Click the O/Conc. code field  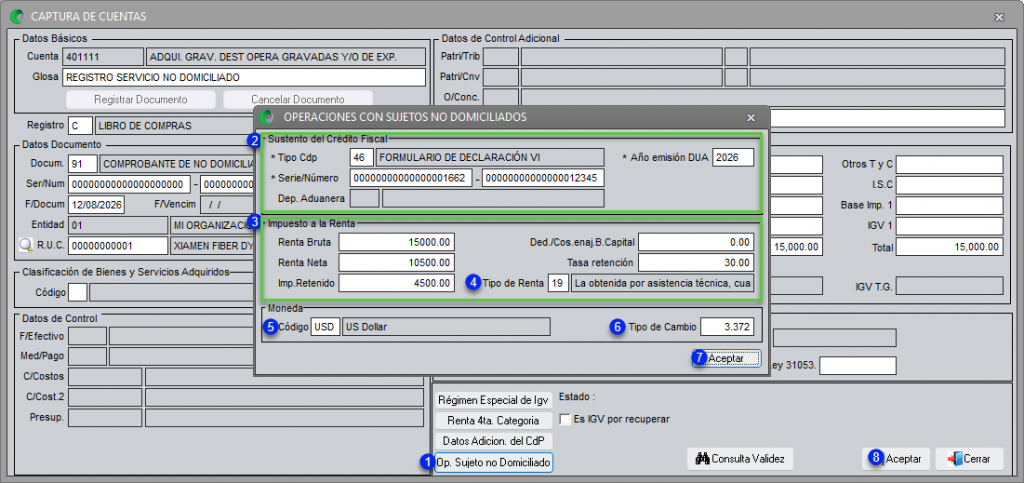500,98
